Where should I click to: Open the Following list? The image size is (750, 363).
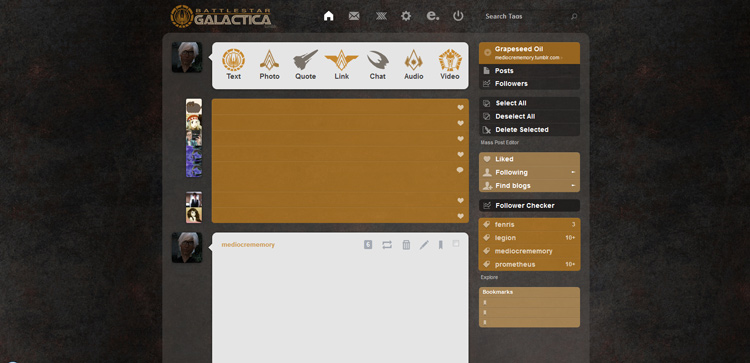pos(529,172)
